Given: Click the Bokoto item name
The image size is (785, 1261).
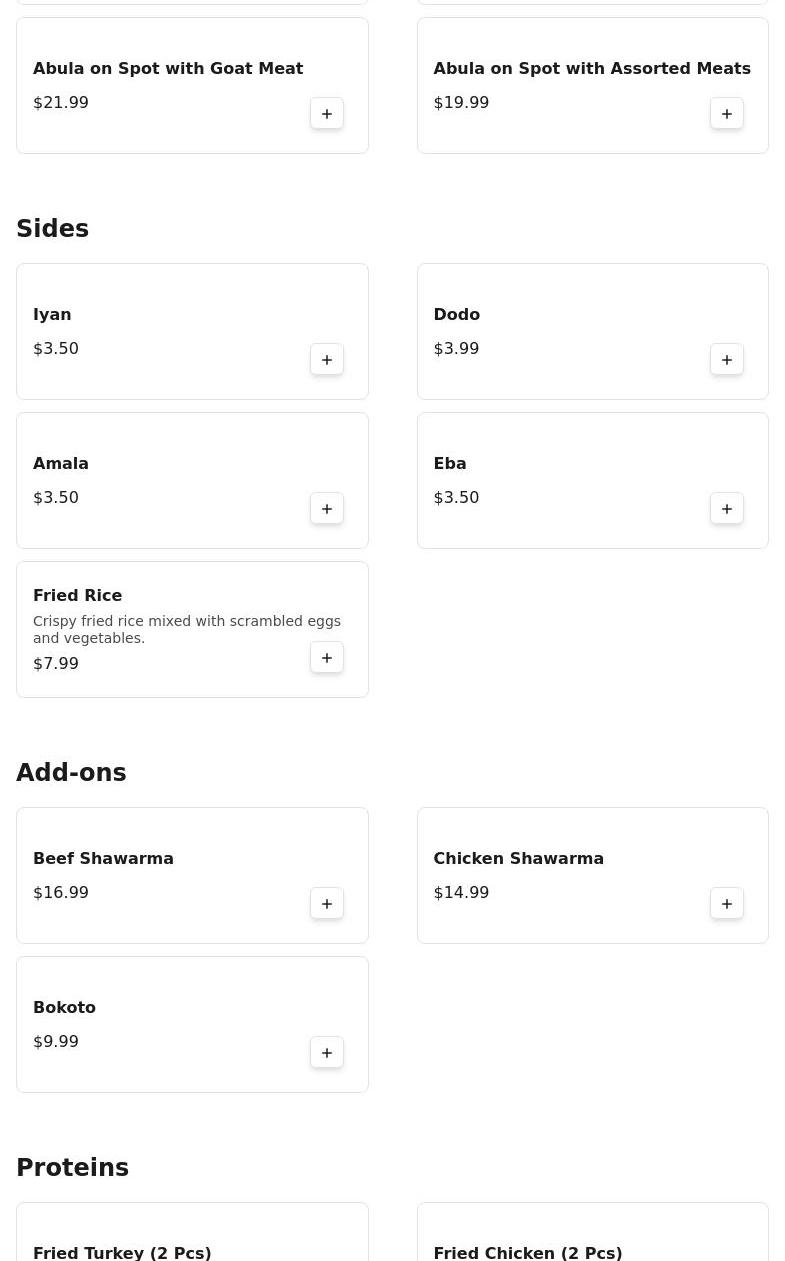Looking at the screenshot, I should [x=64, y=1008].
